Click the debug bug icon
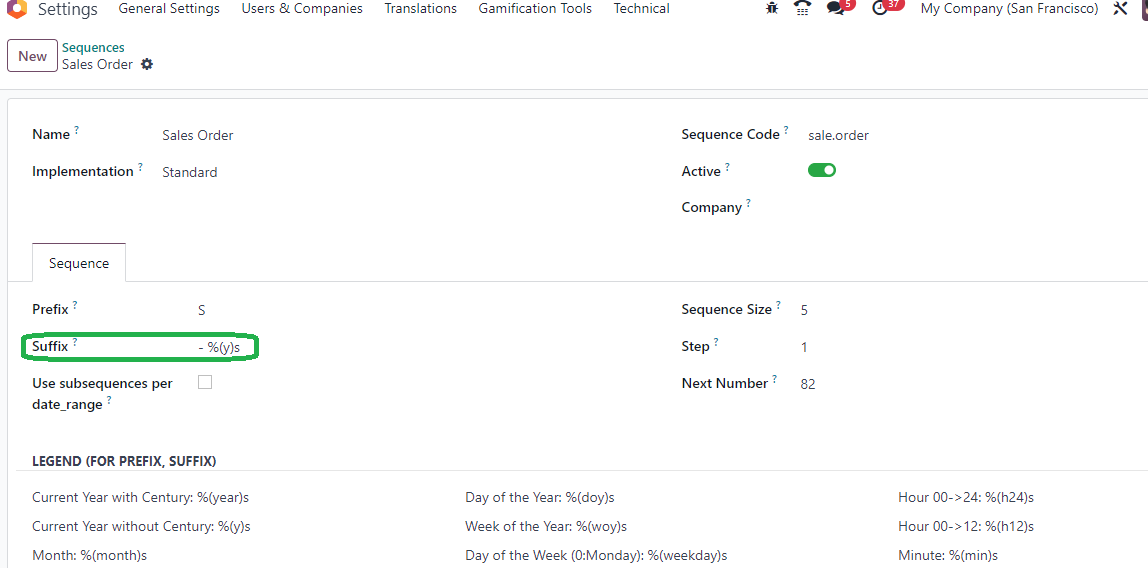Image resolution: width=1148 pixels, height=568 pixels. coord(772,8)
